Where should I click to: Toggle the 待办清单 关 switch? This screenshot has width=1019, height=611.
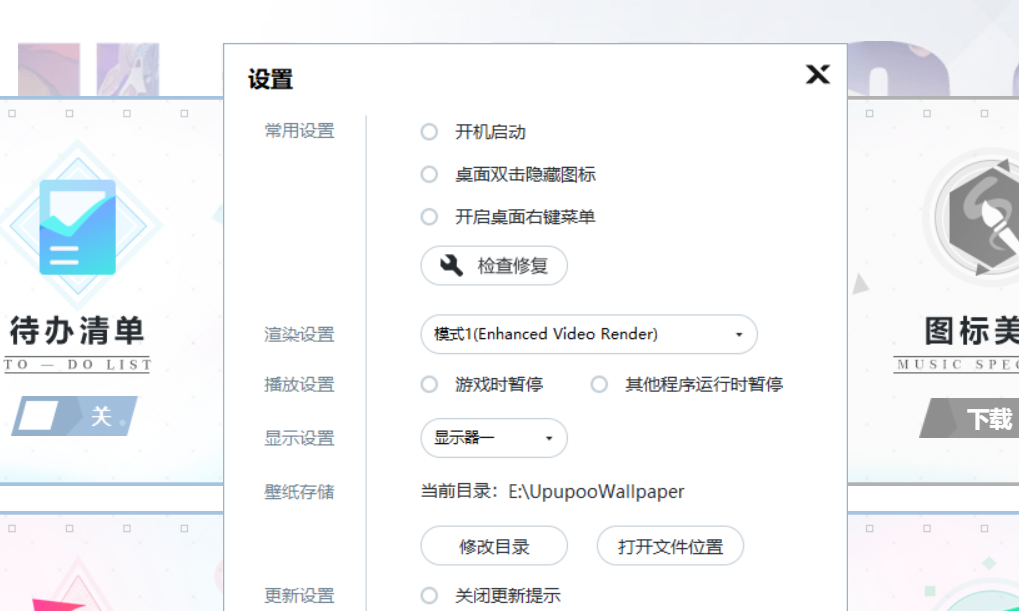[74, 416]
